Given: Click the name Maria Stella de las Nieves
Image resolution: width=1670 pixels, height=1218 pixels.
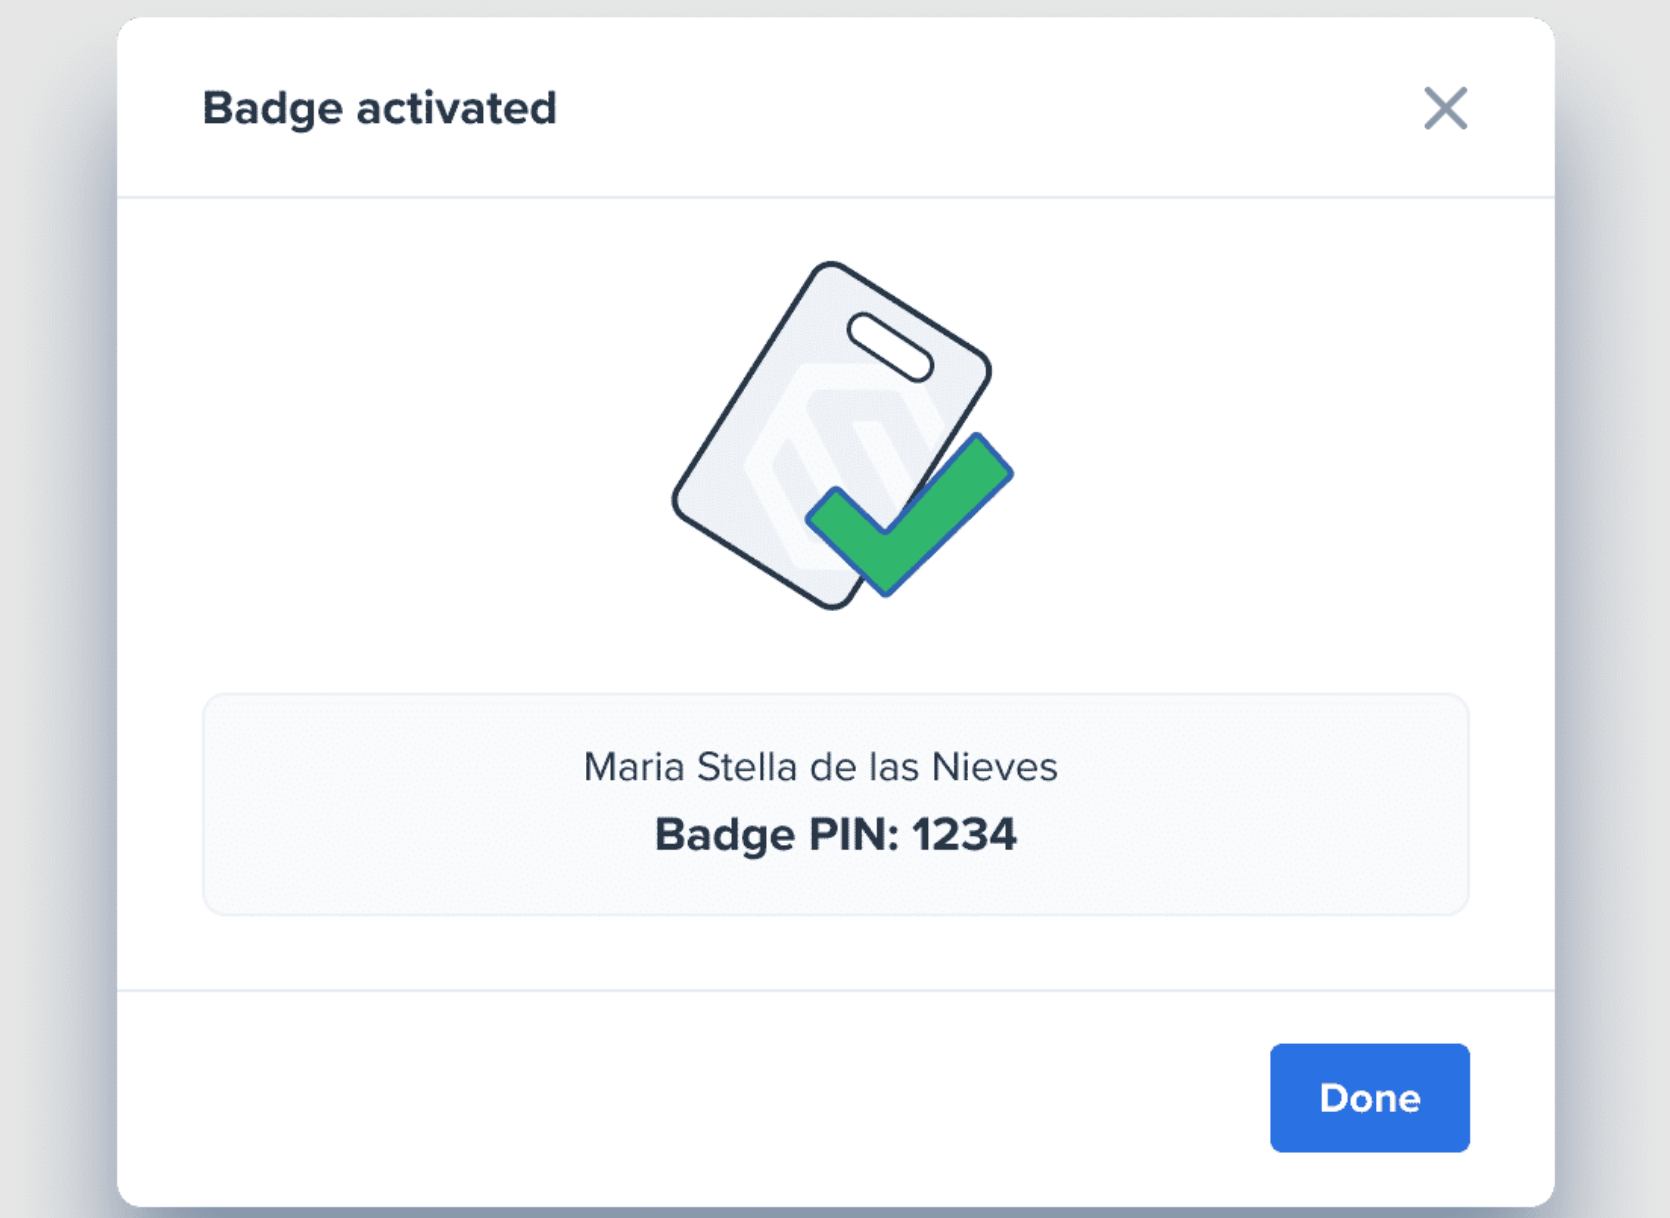Looking at the screenshot, I should coord(820,767).
